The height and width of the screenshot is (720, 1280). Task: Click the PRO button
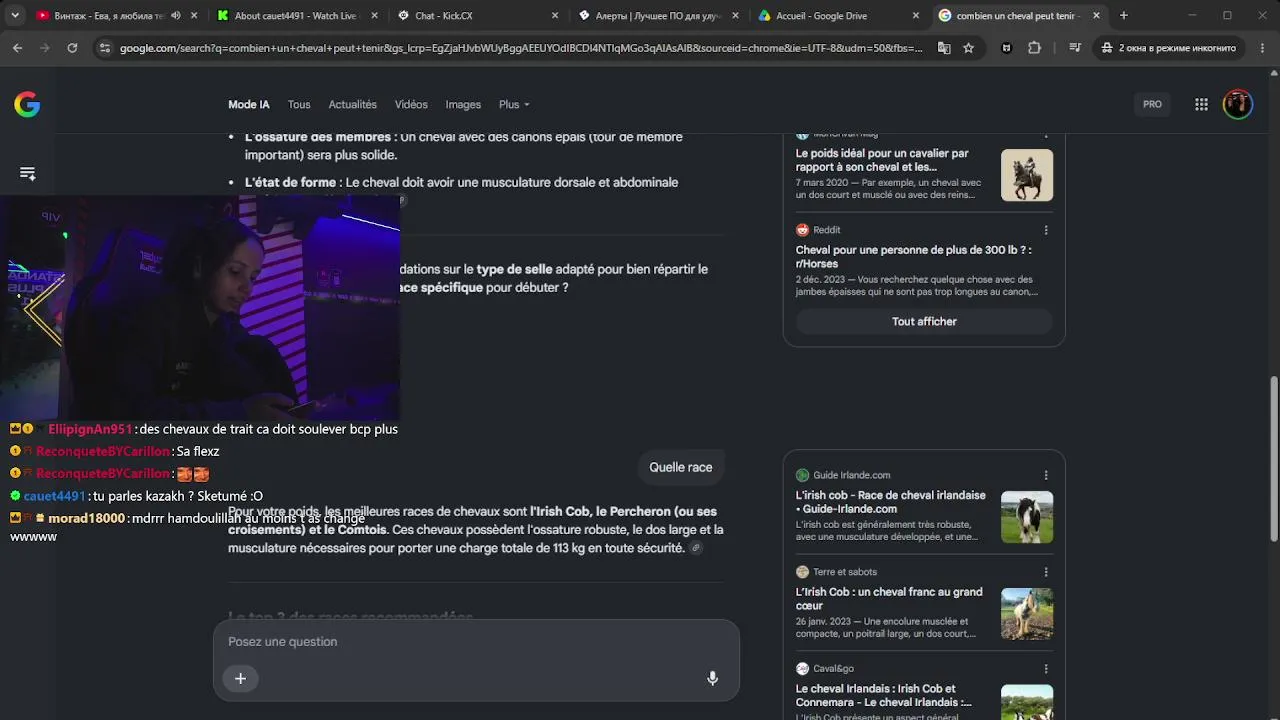[1153, 104]
